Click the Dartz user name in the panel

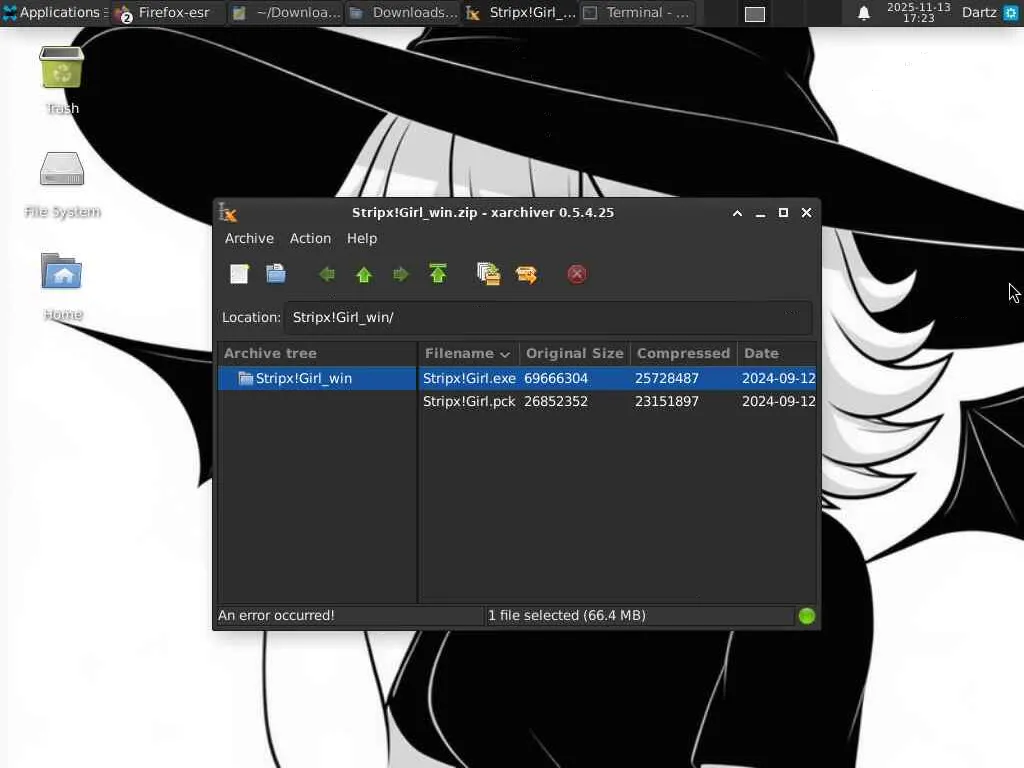click(x=979, y=12)
